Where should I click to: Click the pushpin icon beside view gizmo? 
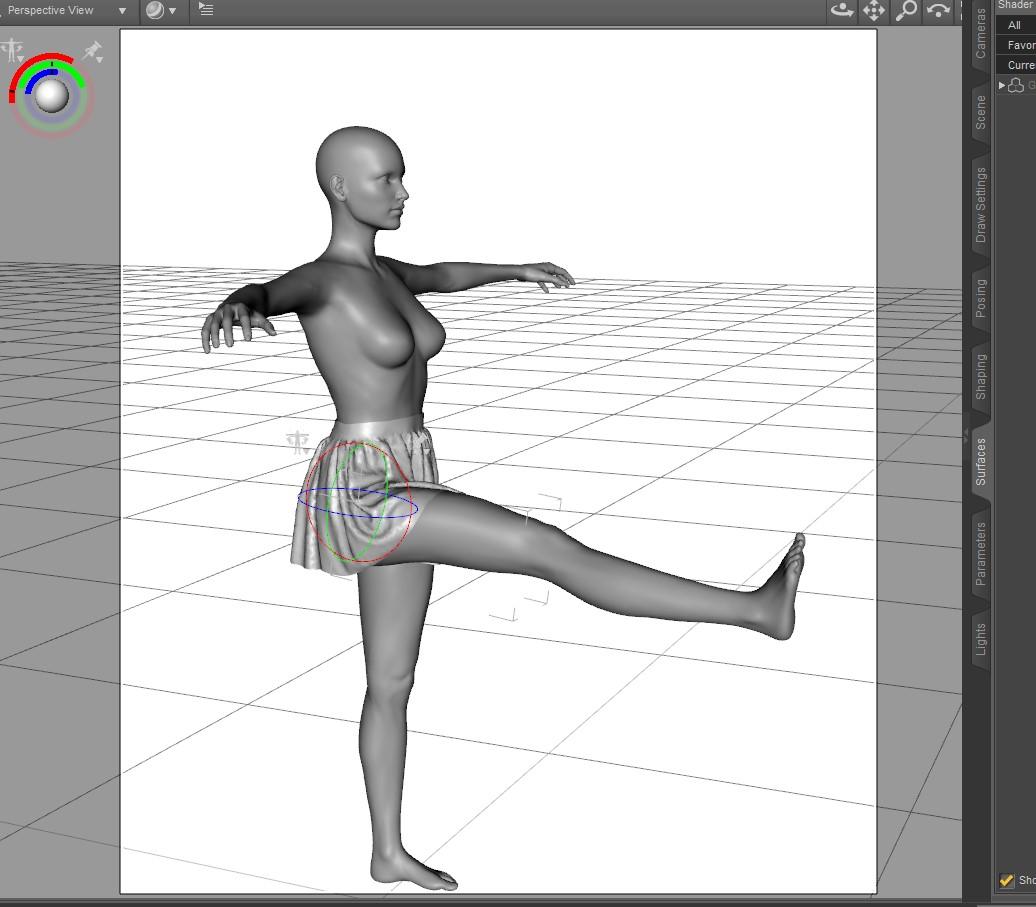[x=93, y=52]
